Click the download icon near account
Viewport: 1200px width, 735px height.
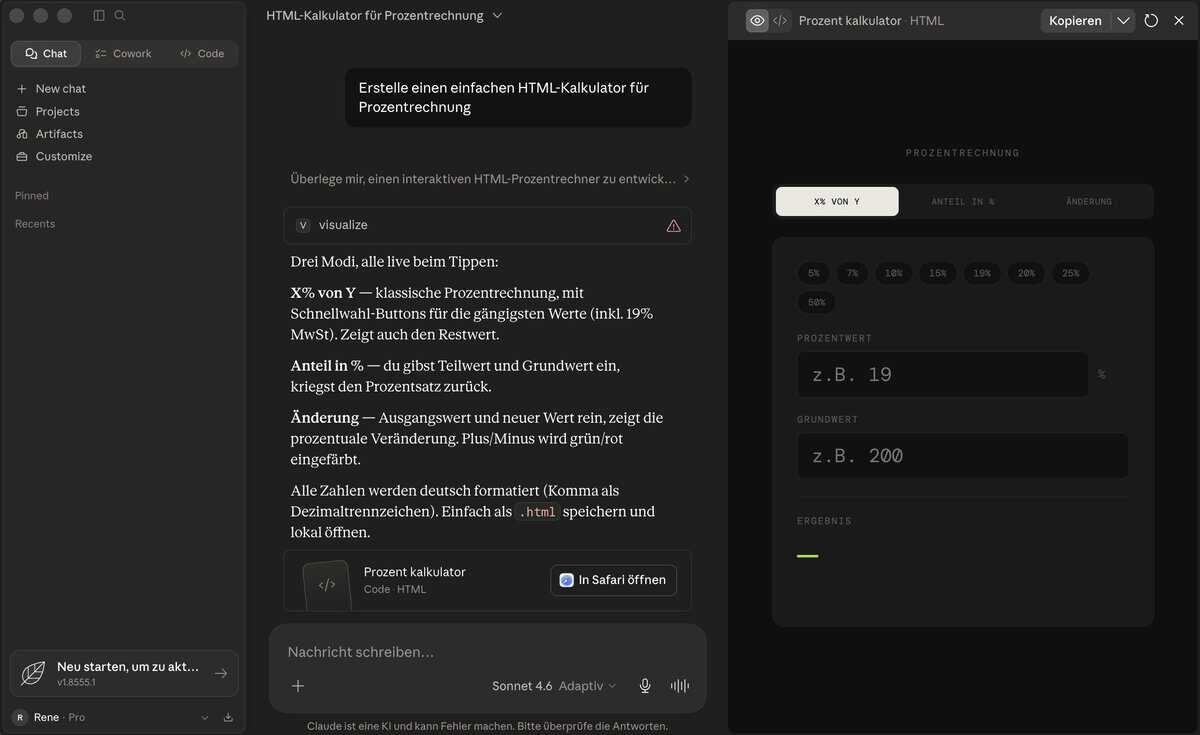coord(228,718)
